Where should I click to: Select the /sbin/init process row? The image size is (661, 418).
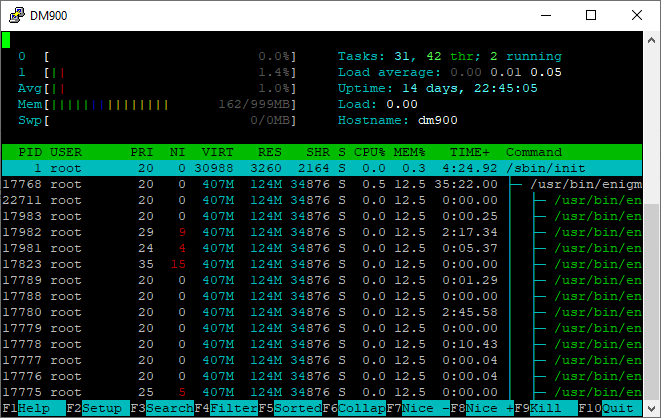point(320,168)
